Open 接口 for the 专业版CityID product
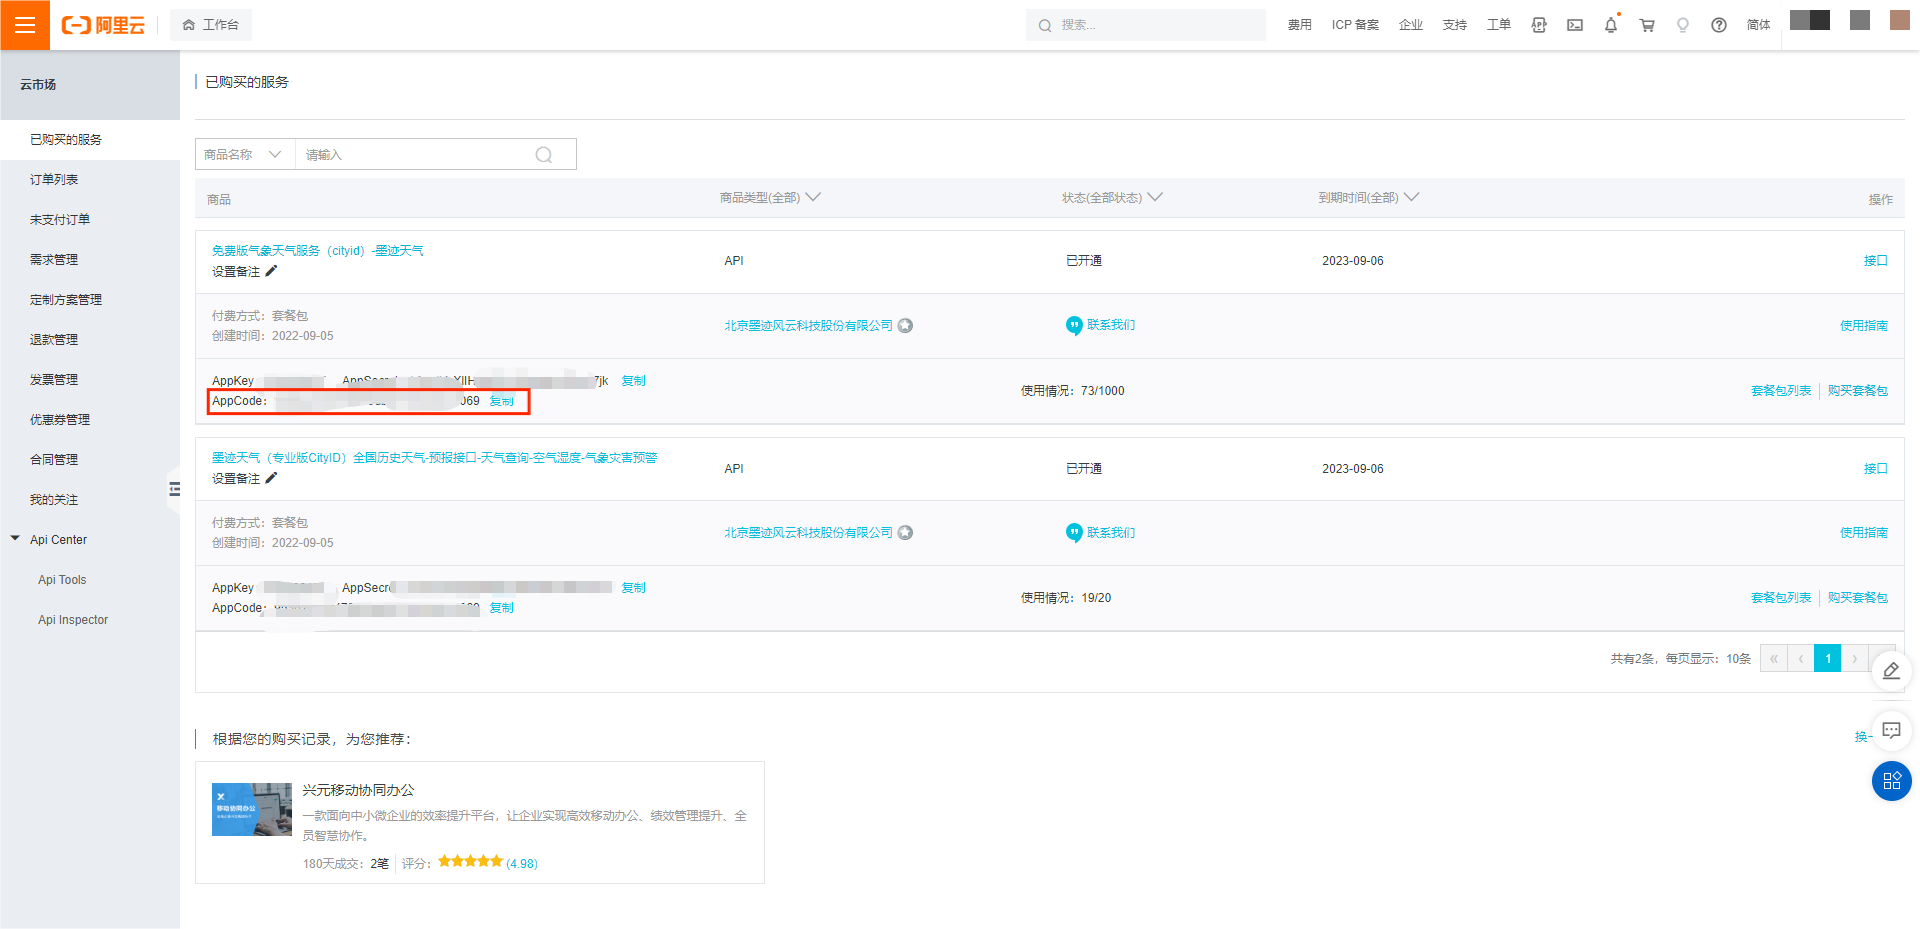Image resolution: width=1920 pixels, height=929 pixels. coord(1875,468)
